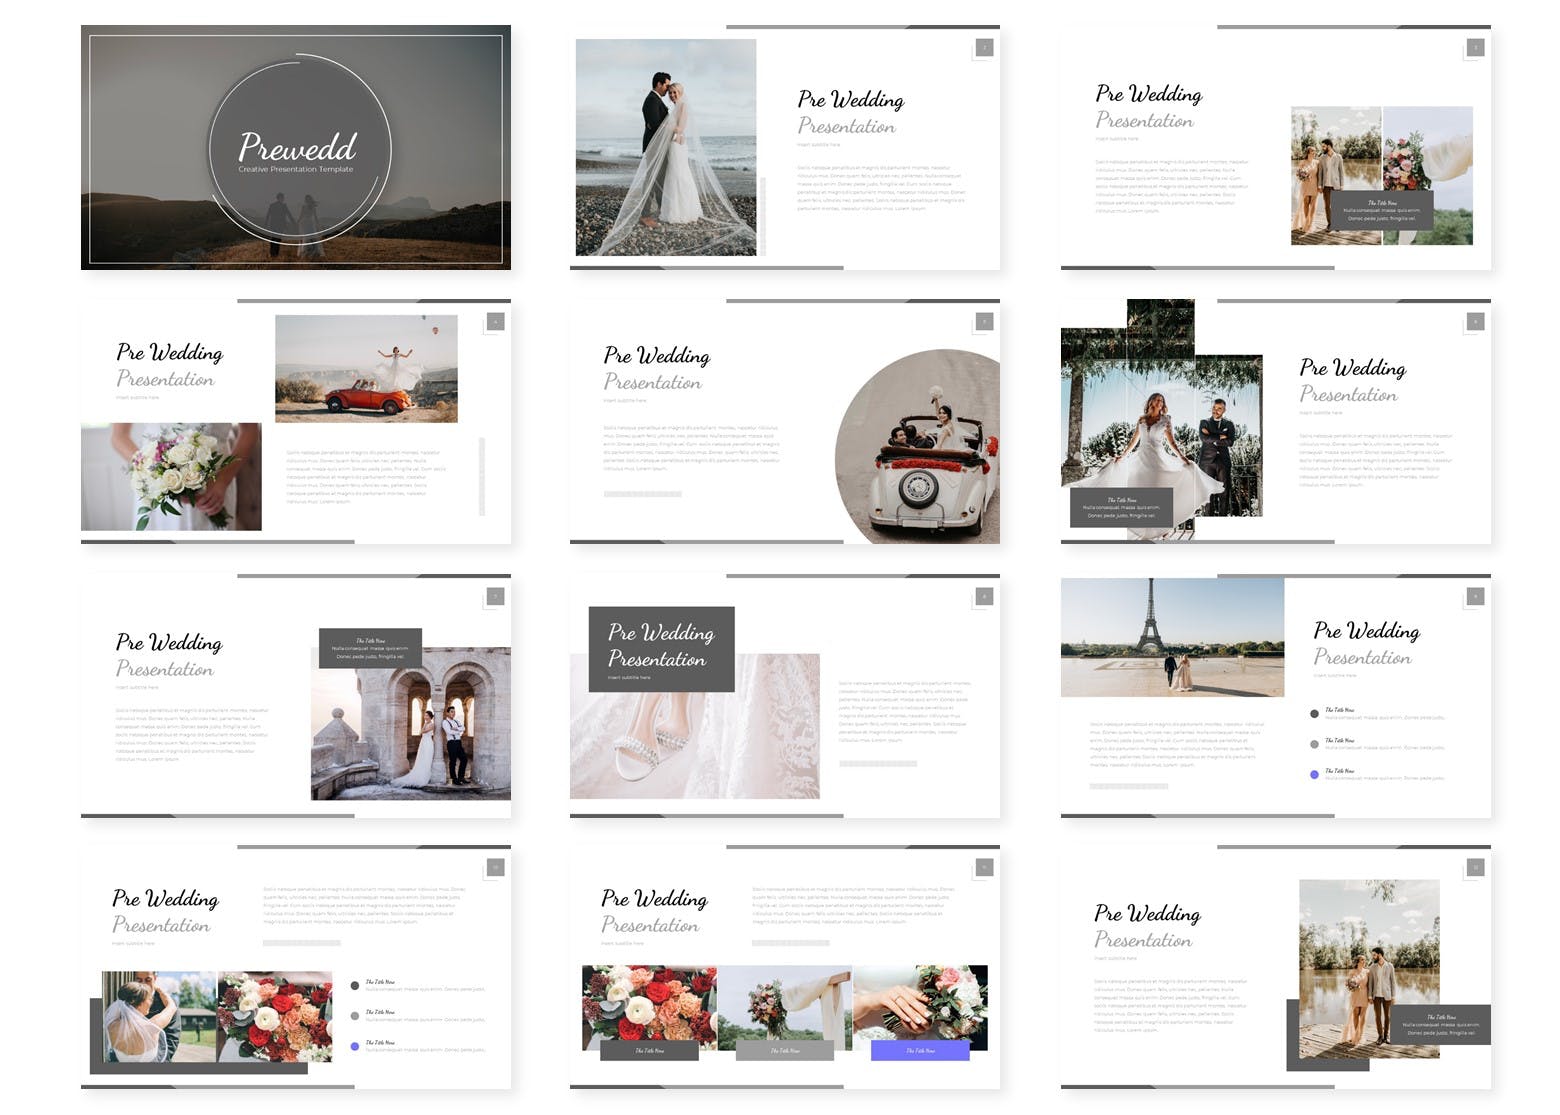Image resolution: width=1560 pixels, height=1115 pixels.
Task: Select dark caption box on twirling bride photo
Action: pos(1121,507)
